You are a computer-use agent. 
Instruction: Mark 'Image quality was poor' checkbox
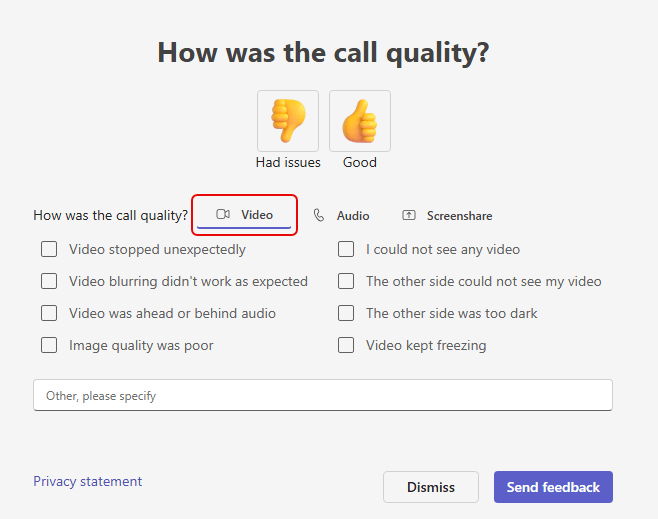(49, 345)
